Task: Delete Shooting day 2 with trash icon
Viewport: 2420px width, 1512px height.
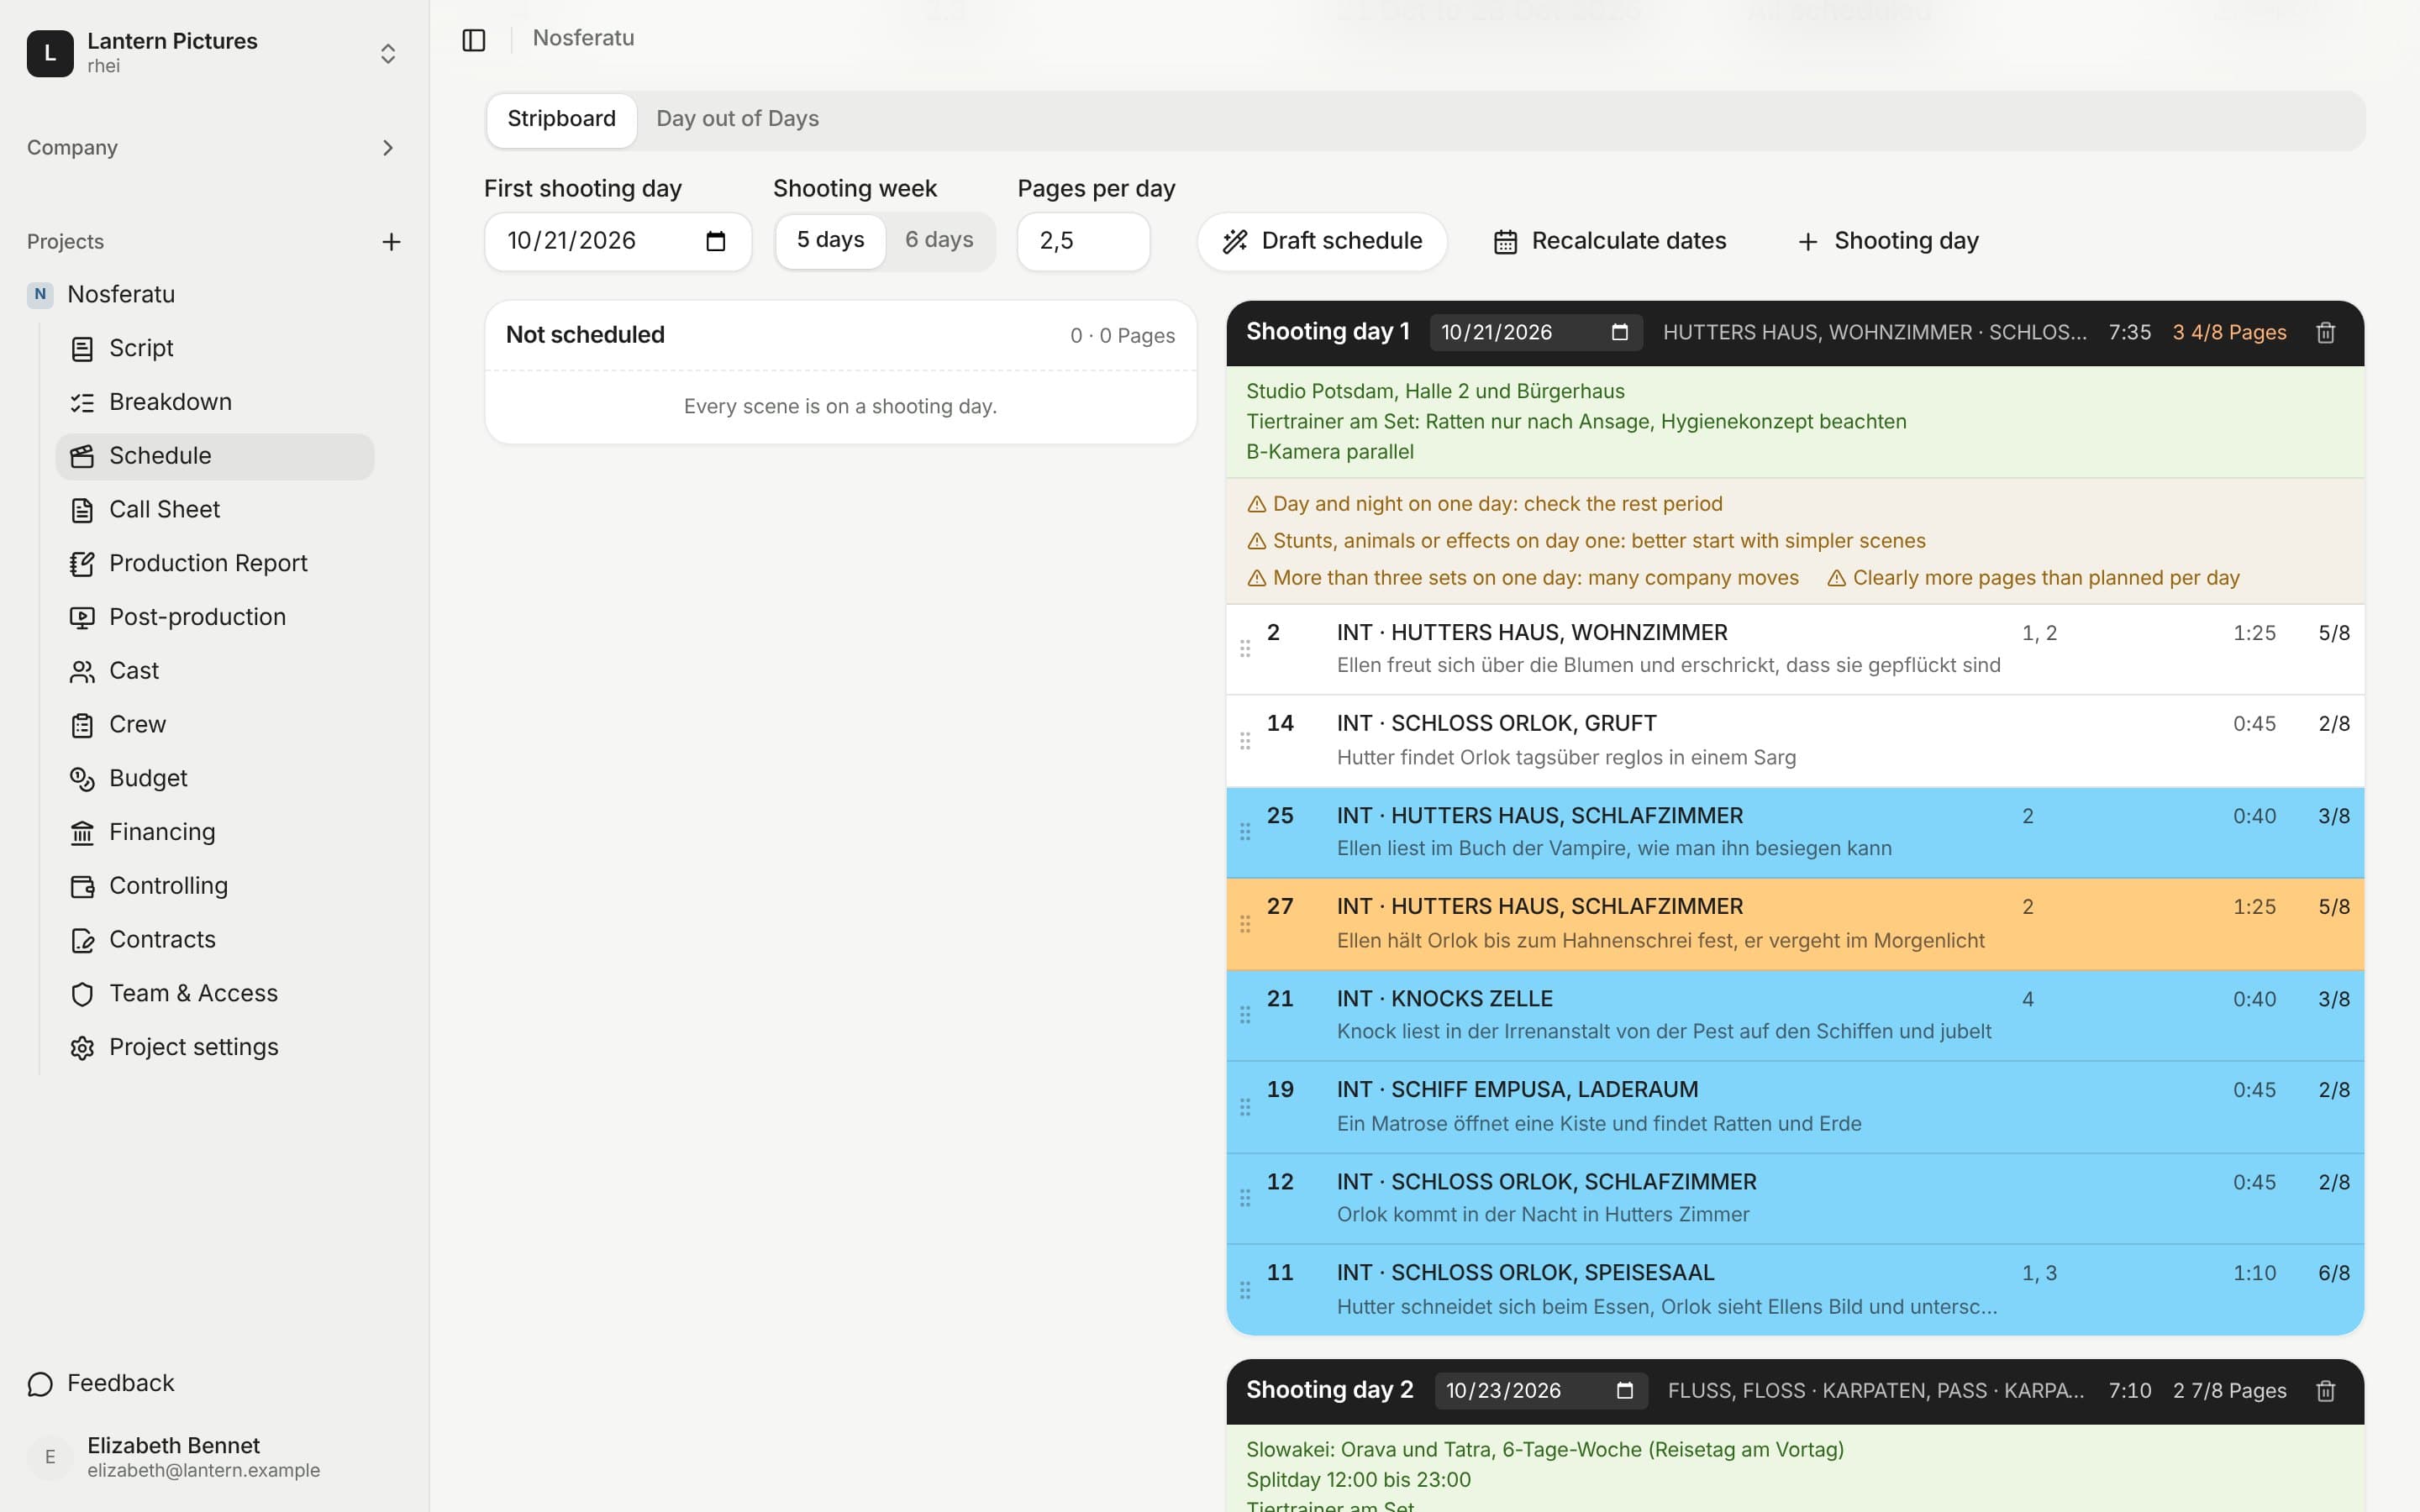Action: (x=2325, y=1391)
